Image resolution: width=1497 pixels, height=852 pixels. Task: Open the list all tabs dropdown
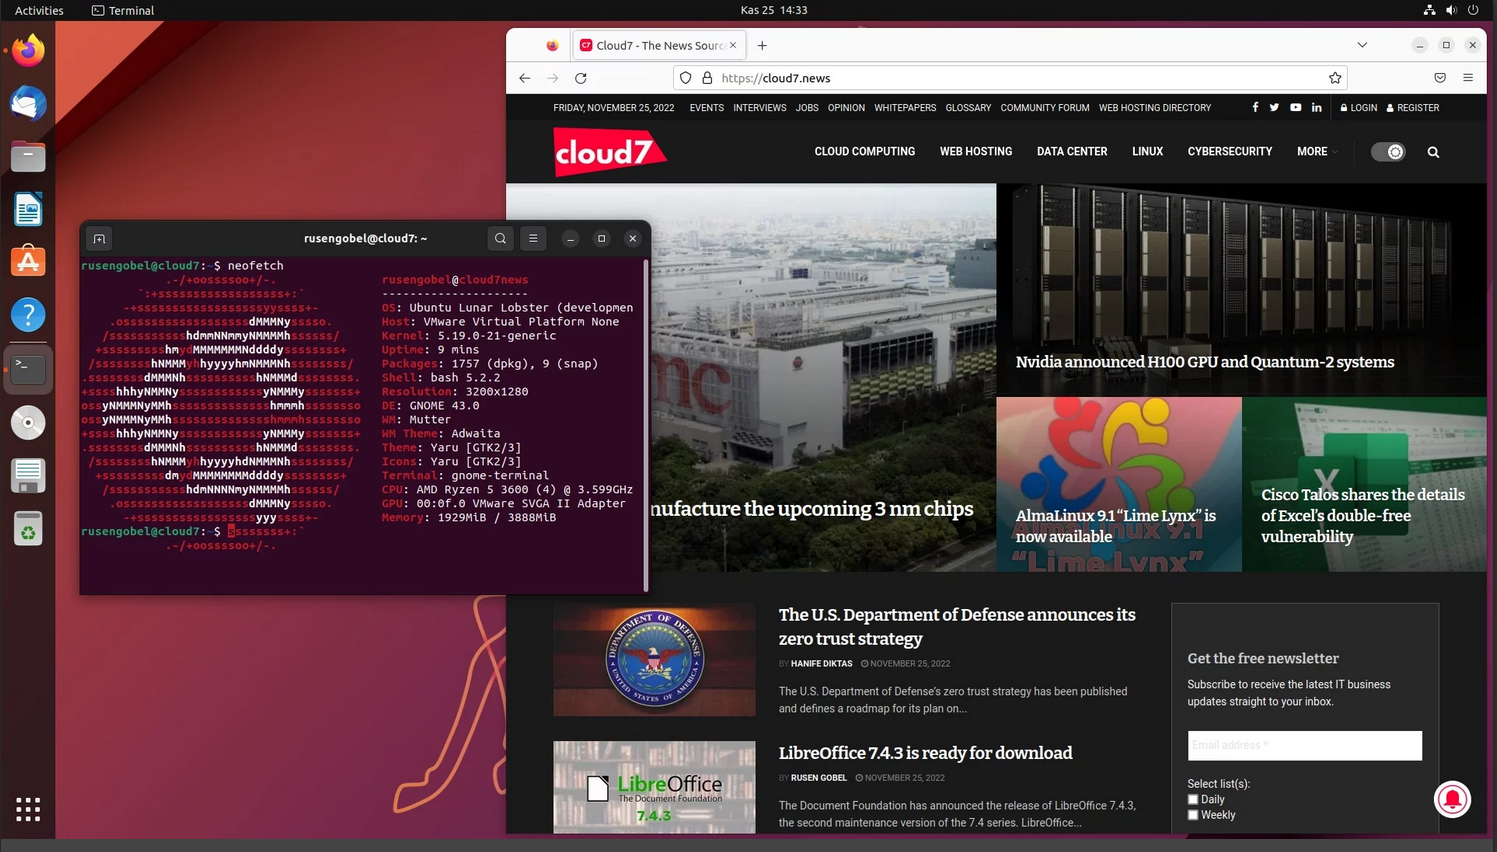pyautogui.click(x=1362, y=45)
